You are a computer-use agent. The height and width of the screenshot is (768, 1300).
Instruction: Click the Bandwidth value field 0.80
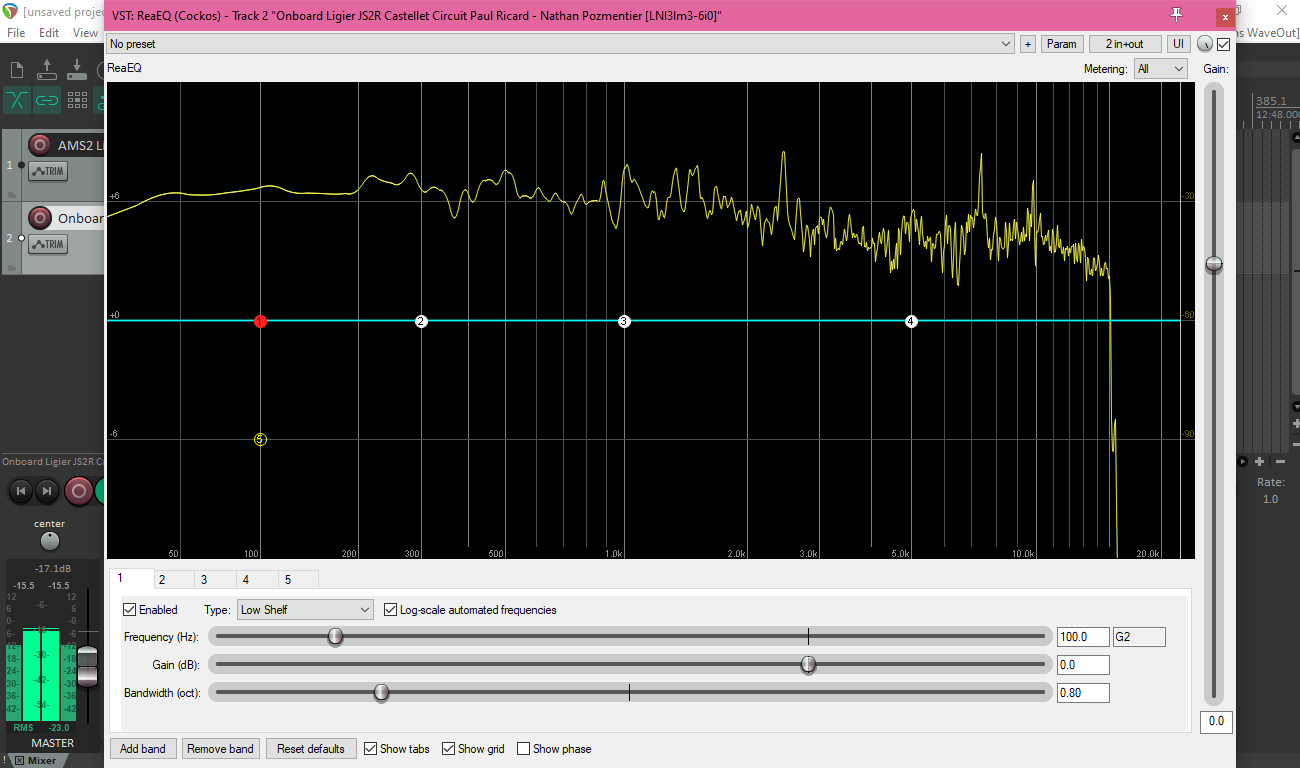pyautogui.click(x=1083, y=693)
